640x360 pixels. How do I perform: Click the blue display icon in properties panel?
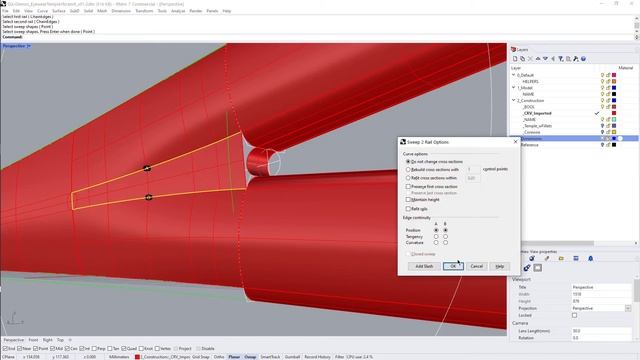pyautogui.click(x=576, y=258)
